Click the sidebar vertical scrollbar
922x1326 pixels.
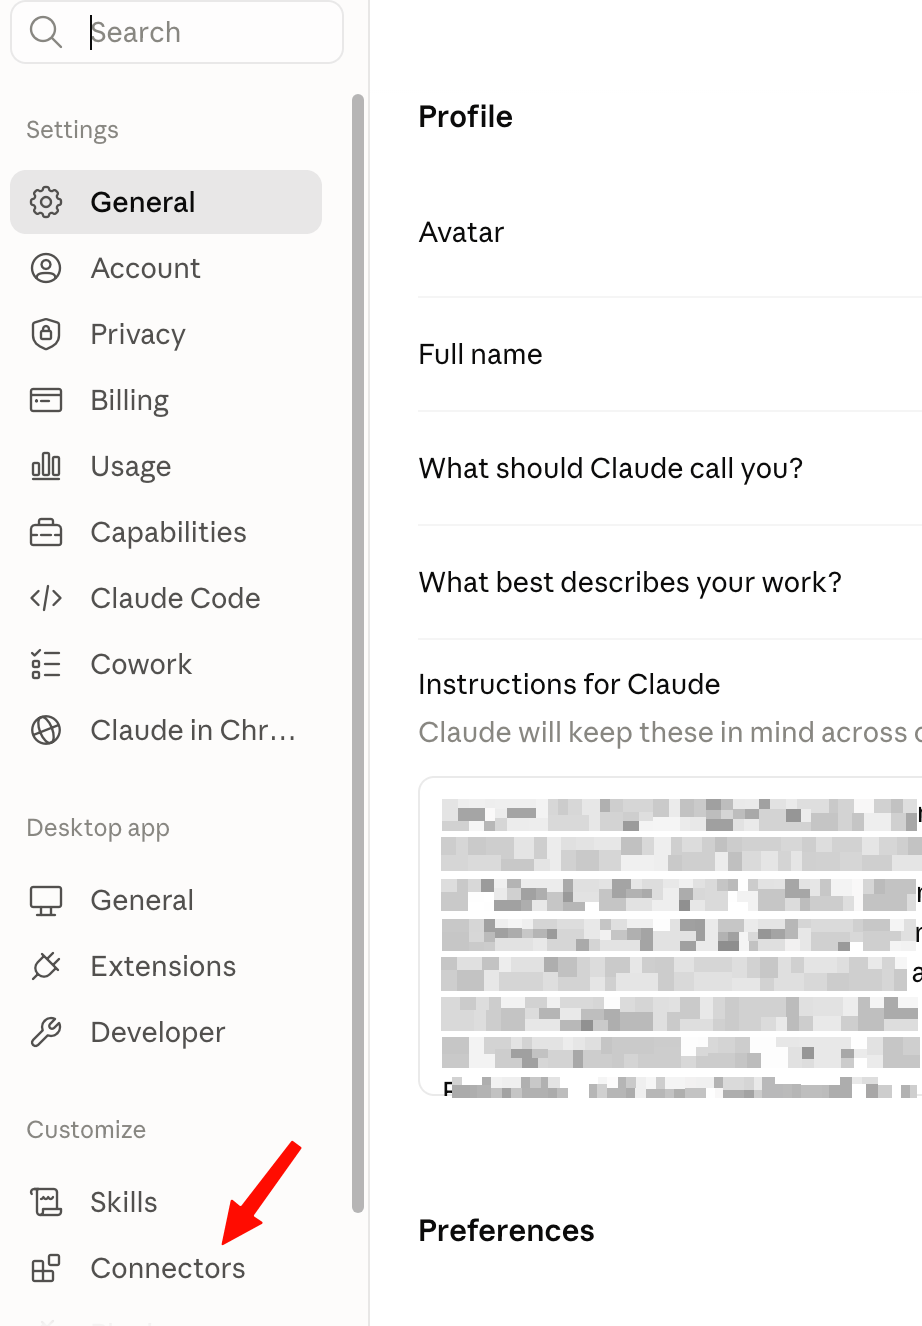pos(358,653)
